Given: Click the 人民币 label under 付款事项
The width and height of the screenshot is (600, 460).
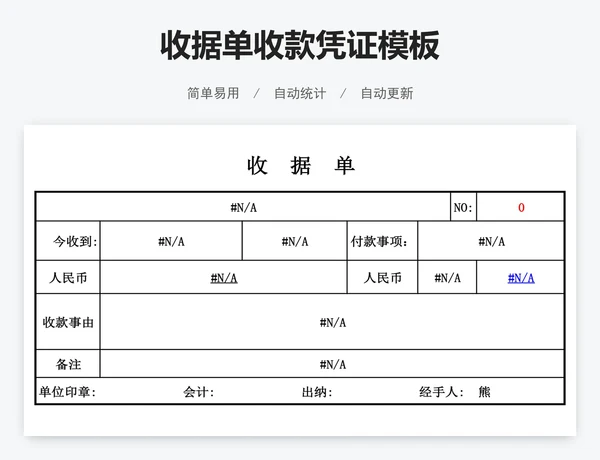Looking at the screenshot, I should [x=382, y=277].
